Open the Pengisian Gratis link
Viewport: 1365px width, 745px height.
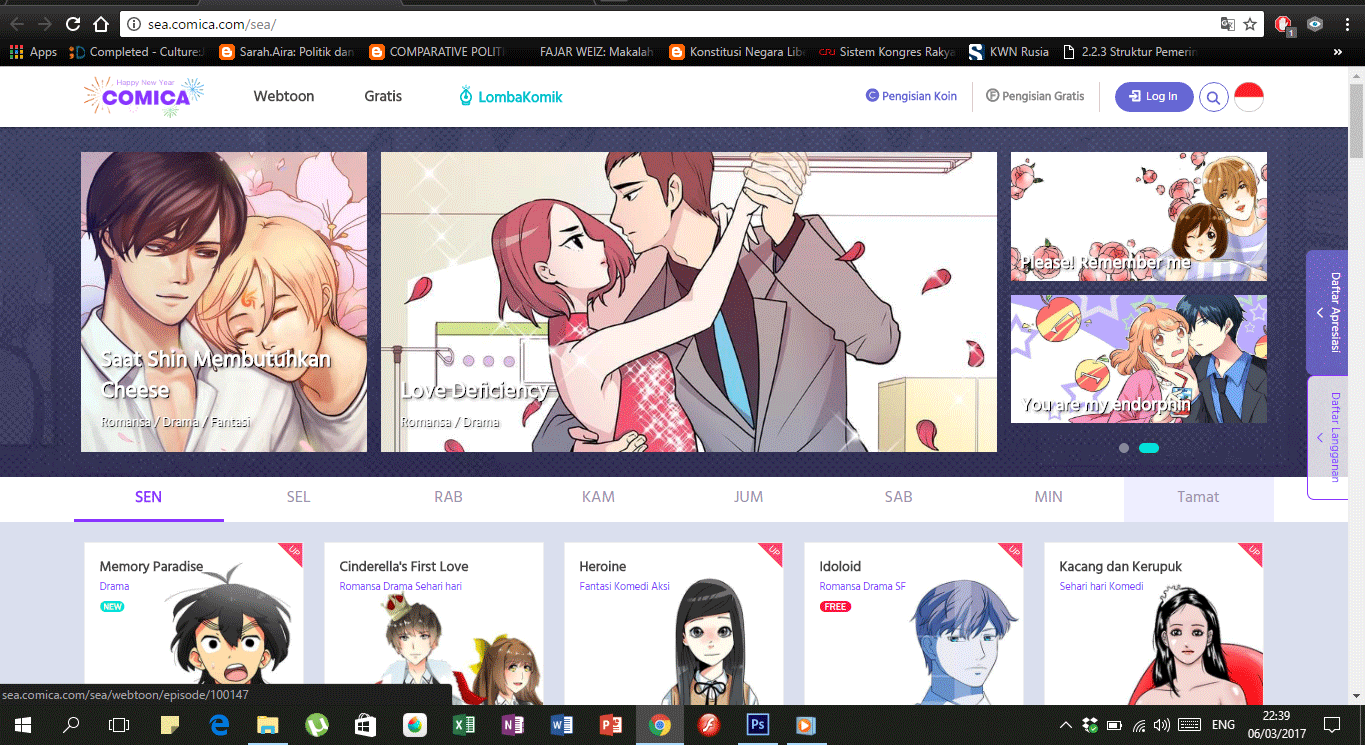coord(1035,95)
